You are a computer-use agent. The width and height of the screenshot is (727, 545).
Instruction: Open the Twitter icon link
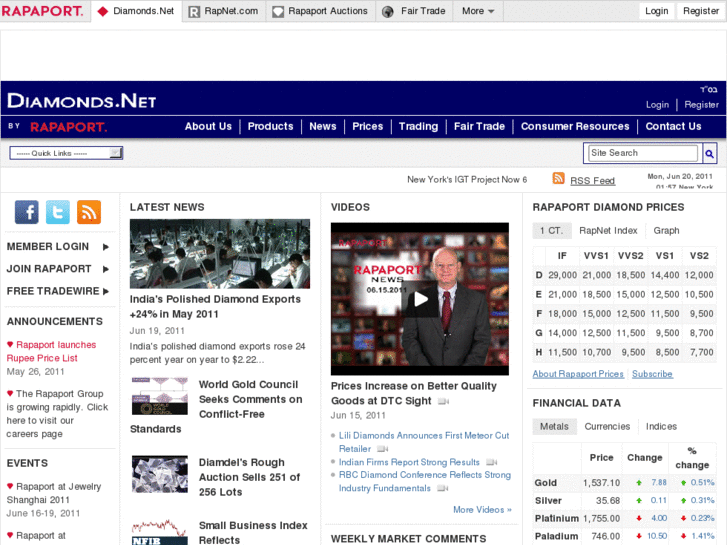57,212
